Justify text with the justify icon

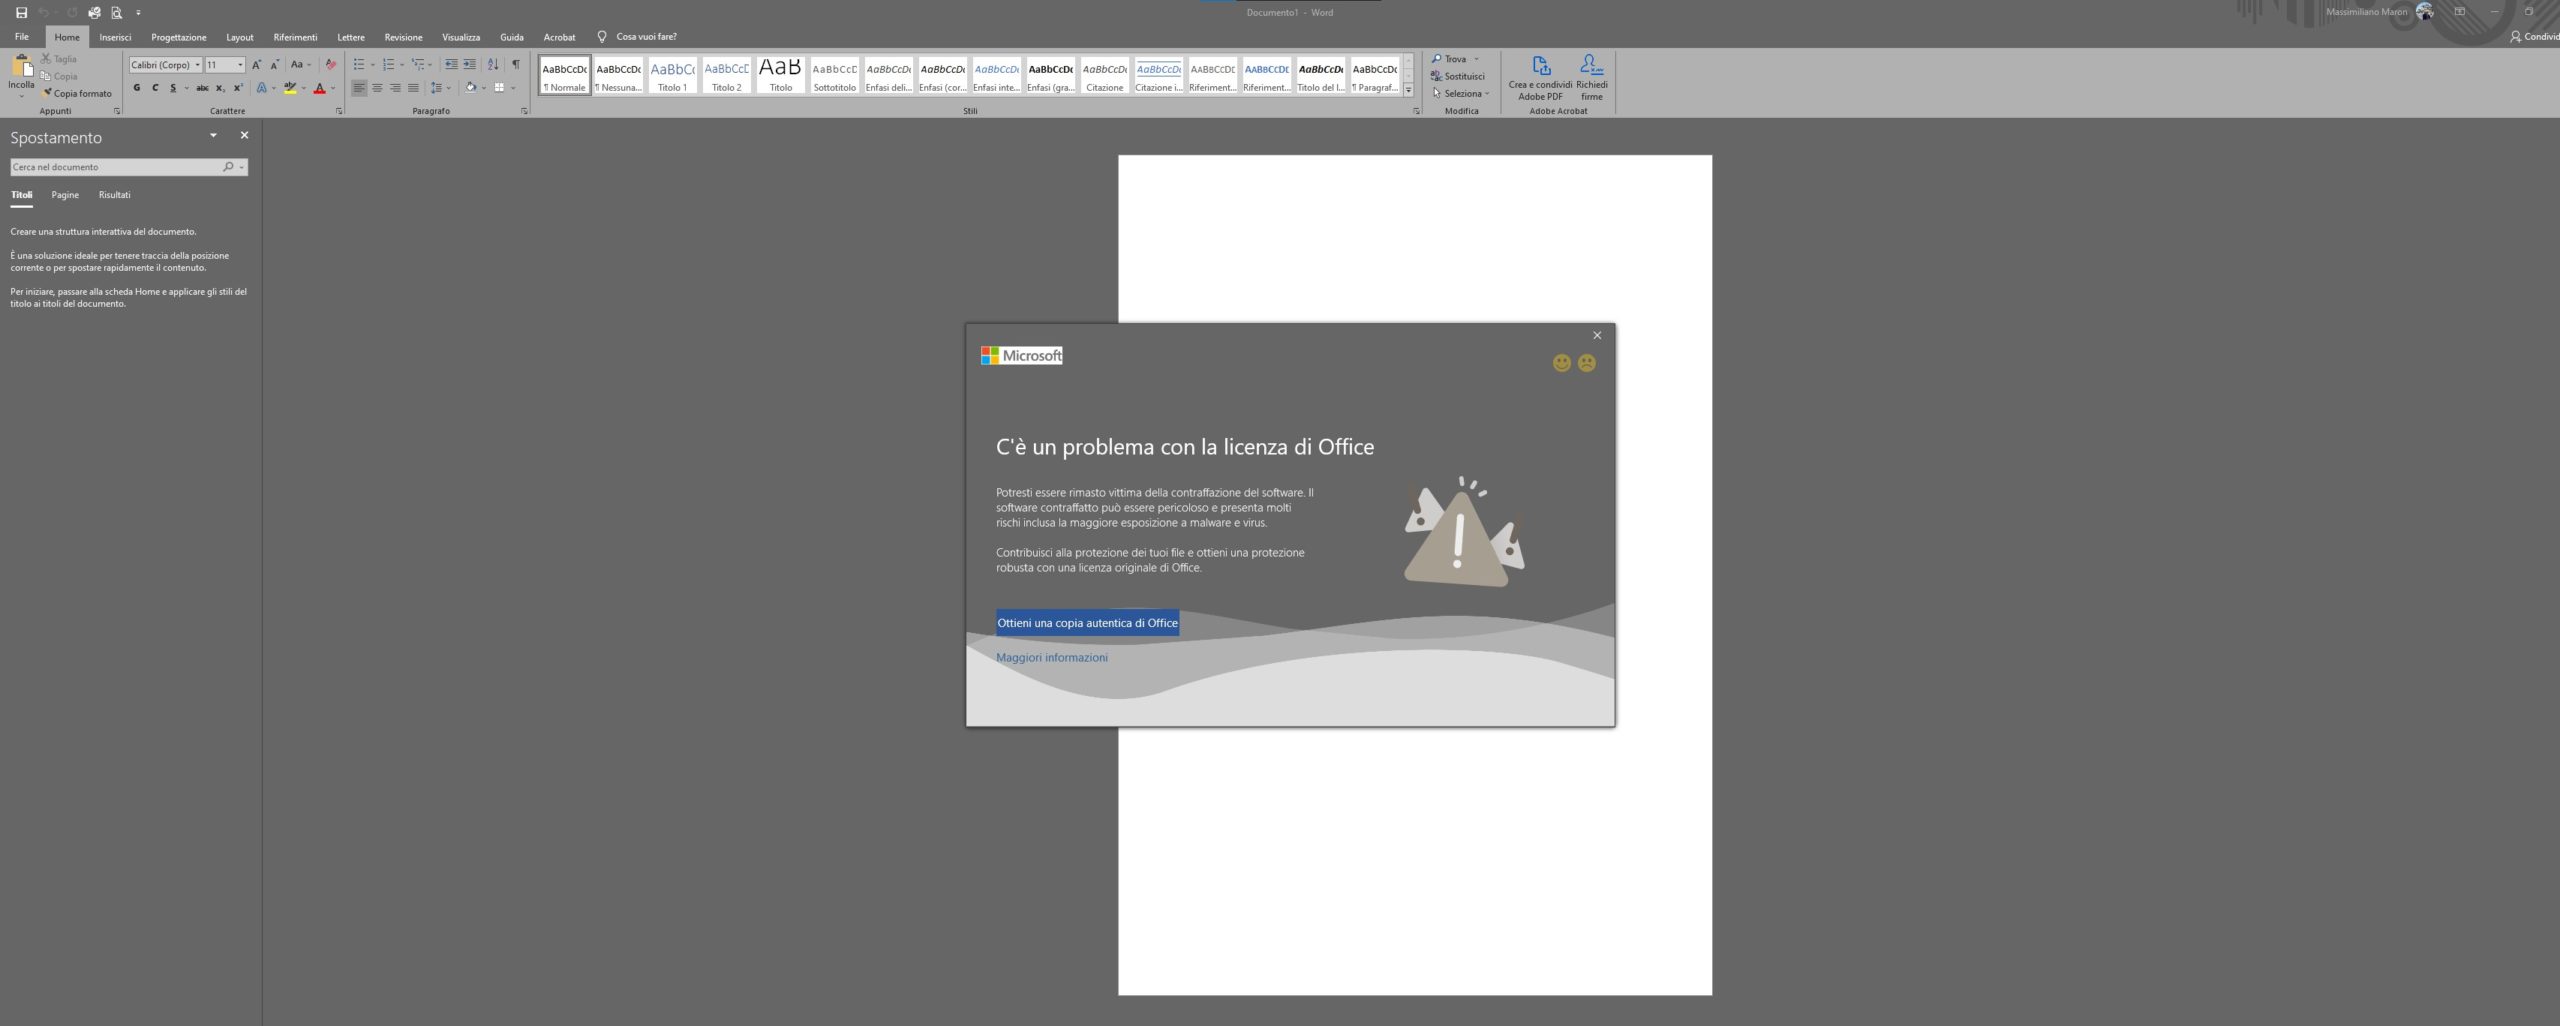[413, 88]
